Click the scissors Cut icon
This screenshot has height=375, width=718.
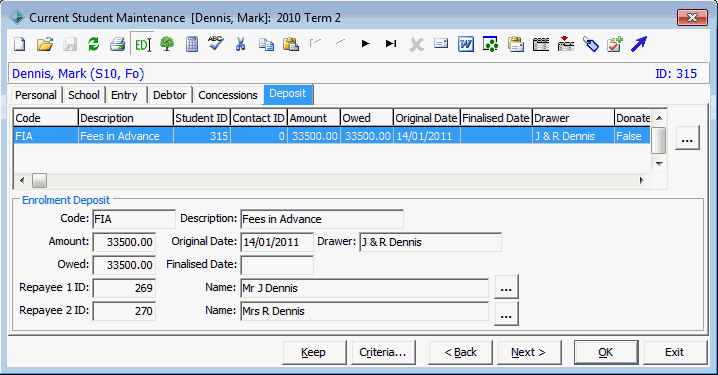point(240,44)
